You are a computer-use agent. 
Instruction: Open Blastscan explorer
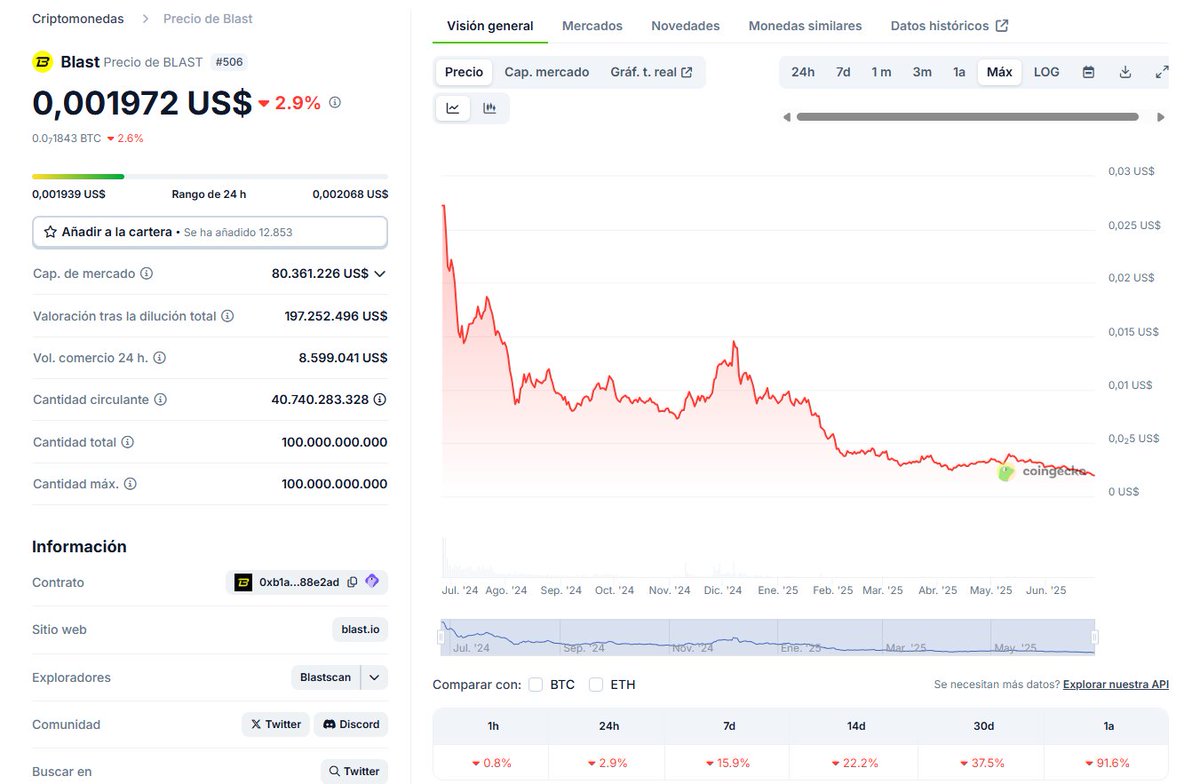[326, 677]
